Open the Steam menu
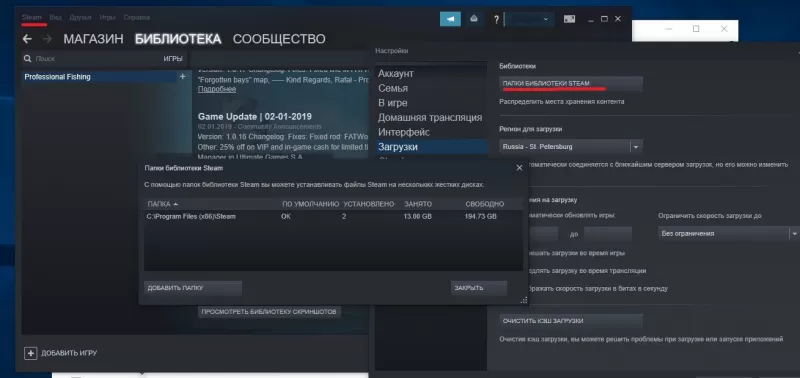This screenshot has width=800, height=378. pyautogui.click(x=32, y=17)
